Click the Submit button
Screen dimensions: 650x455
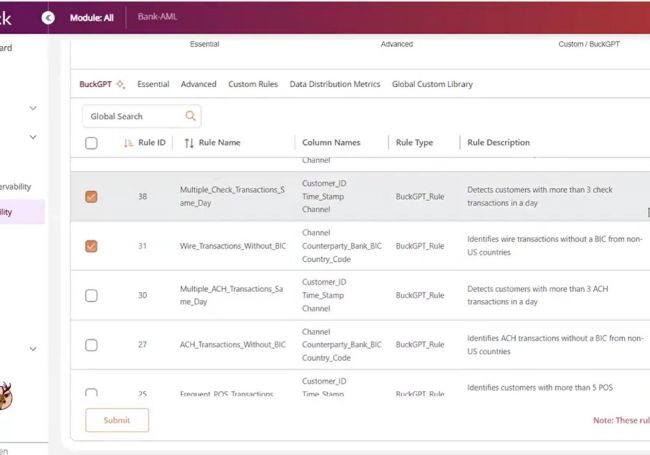click(117, 420)
